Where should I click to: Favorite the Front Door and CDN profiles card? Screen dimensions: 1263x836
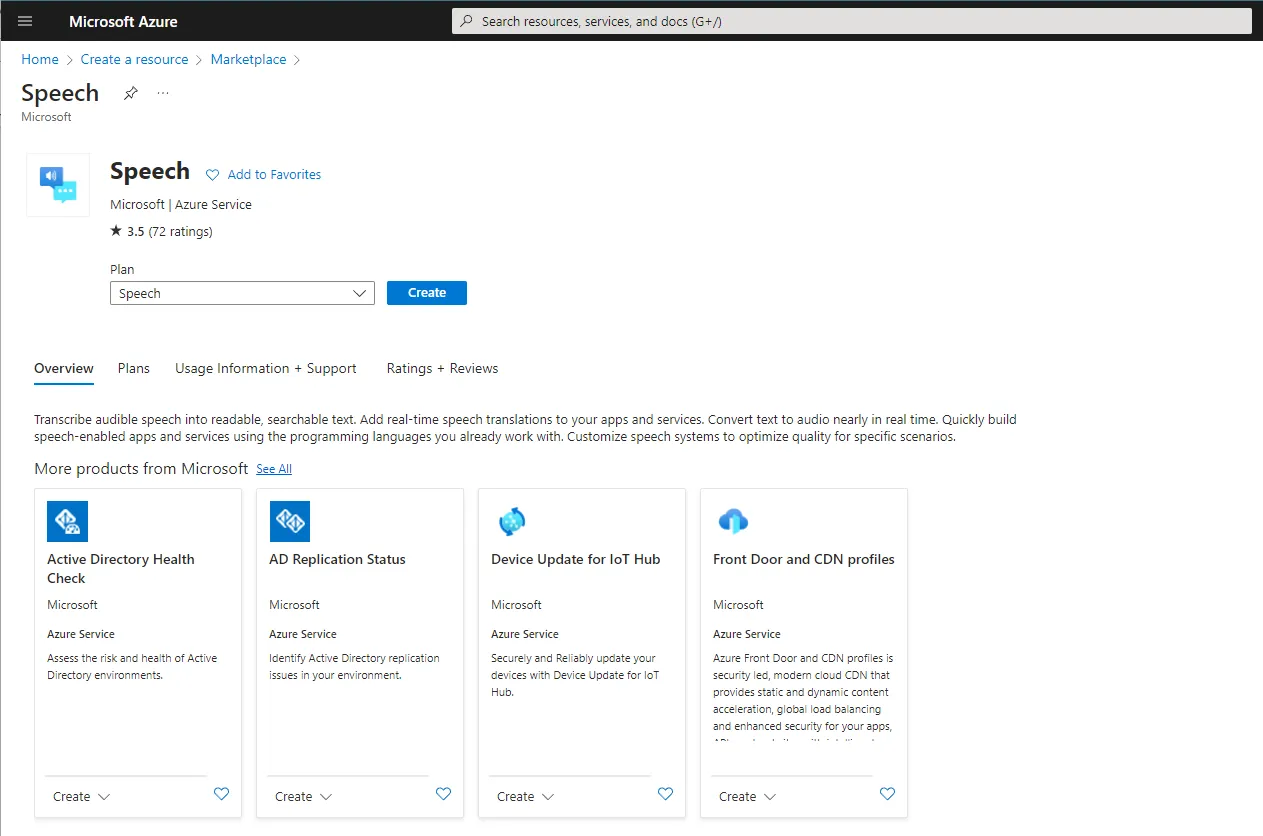point(888,794)
